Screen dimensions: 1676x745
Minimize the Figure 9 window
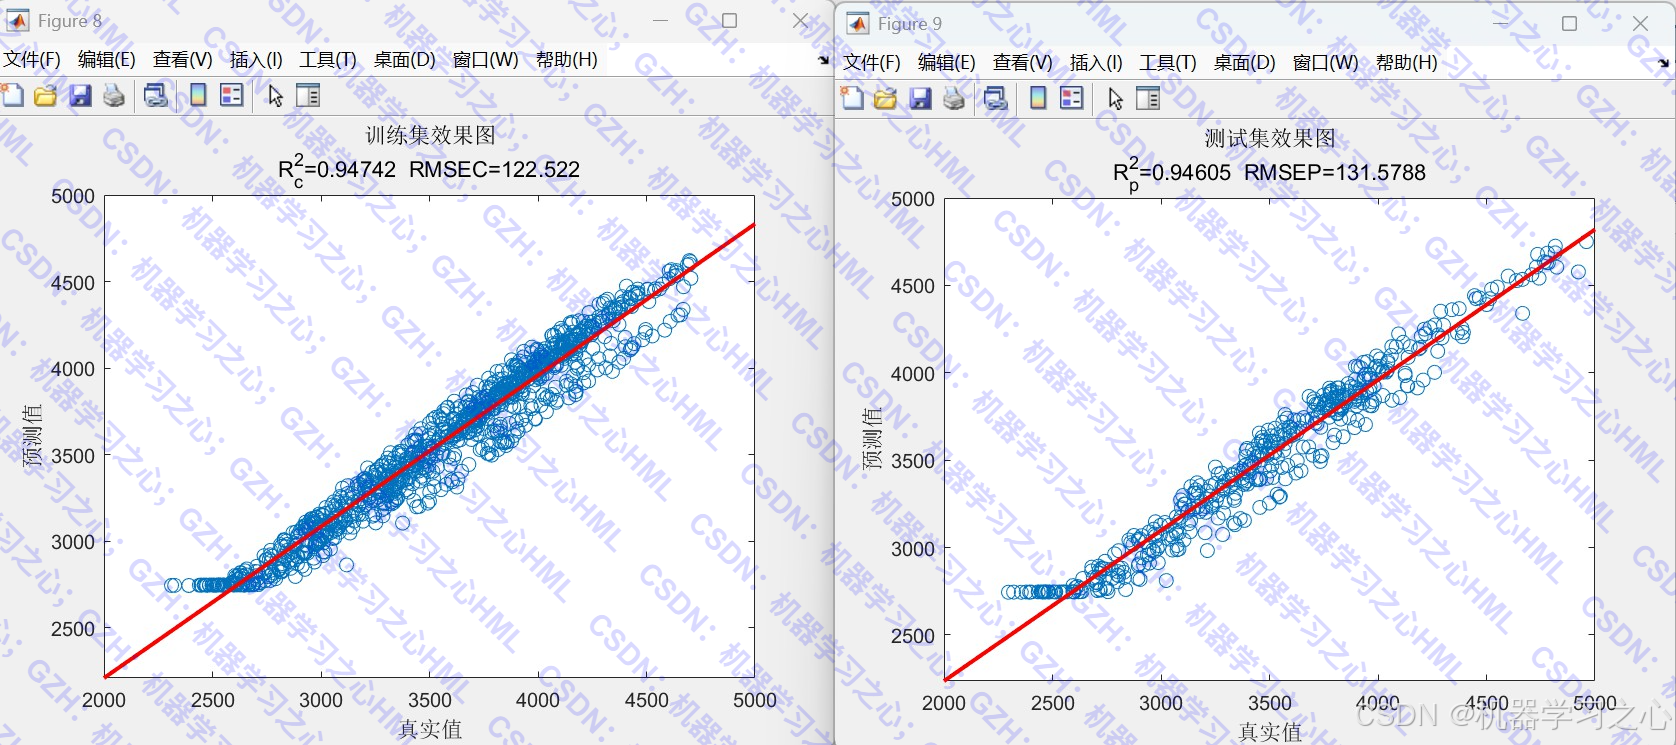1501,23
